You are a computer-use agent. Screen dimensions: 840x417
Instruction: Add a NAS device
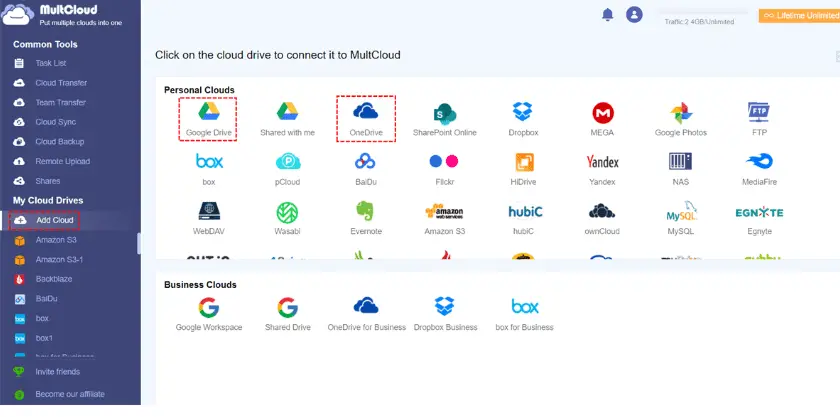(680, 168)
